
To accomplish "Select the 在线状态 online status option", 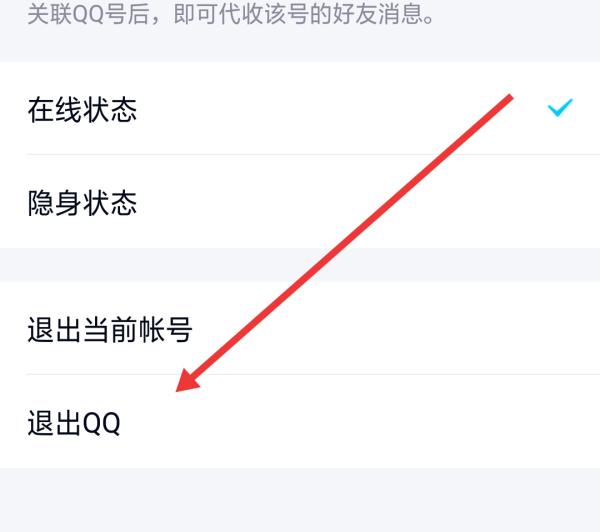I will coord(82,110).
